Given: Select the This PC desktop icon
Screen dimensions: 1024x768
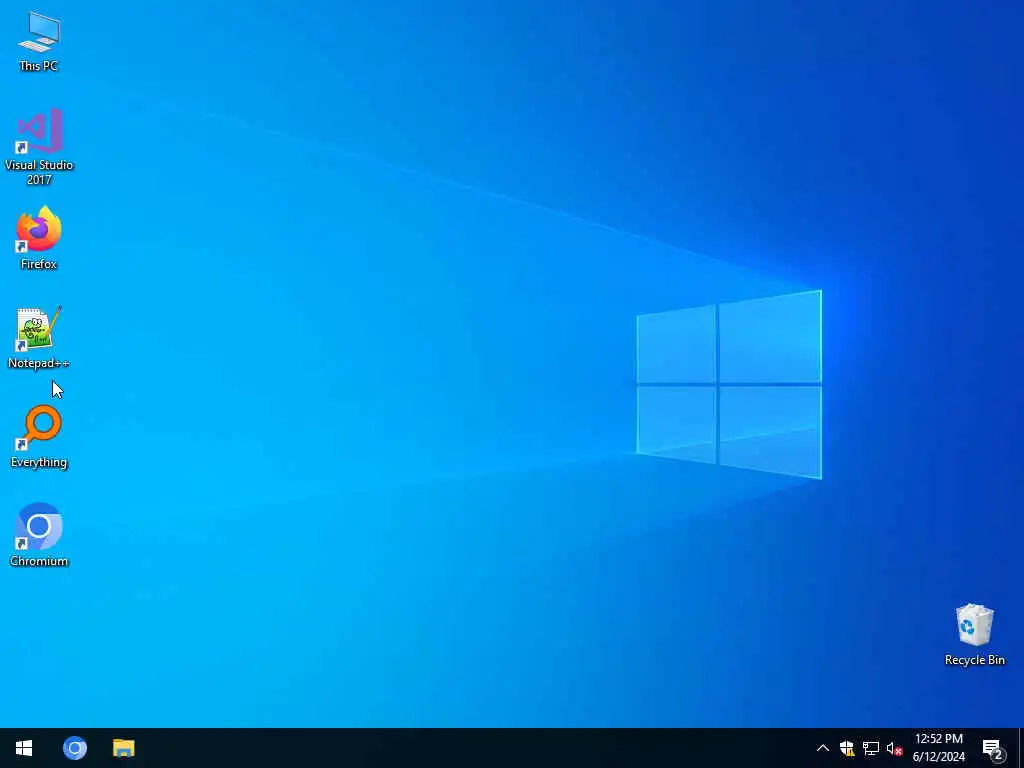Looking at the screenshot, I should click(39, 40).
